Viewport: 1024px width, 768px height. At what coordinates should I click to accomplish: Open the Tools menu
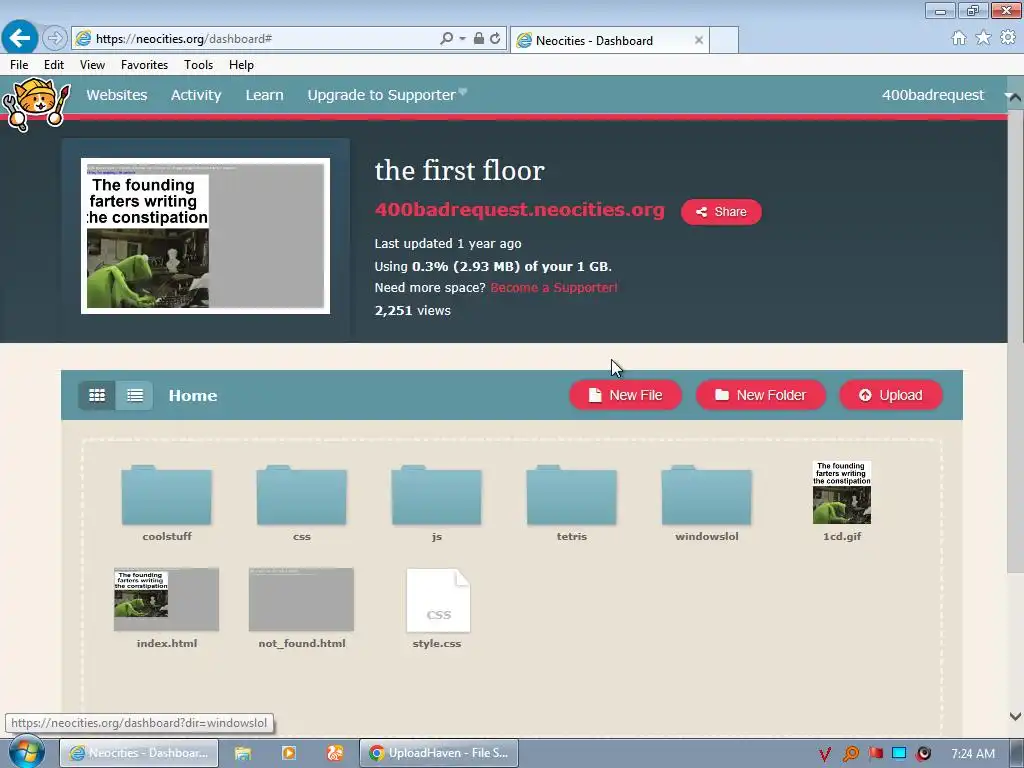(199, 65)
